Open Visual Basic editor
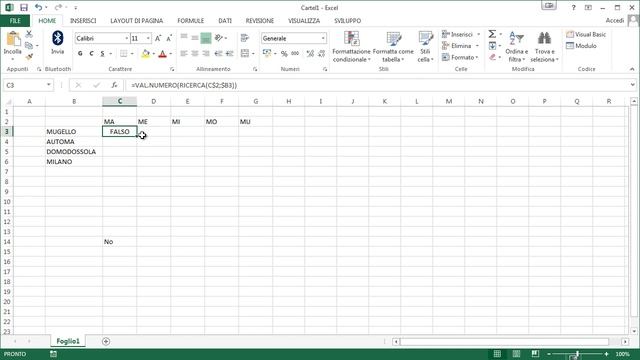Screen dimensions: 640x360 [586, 35]
